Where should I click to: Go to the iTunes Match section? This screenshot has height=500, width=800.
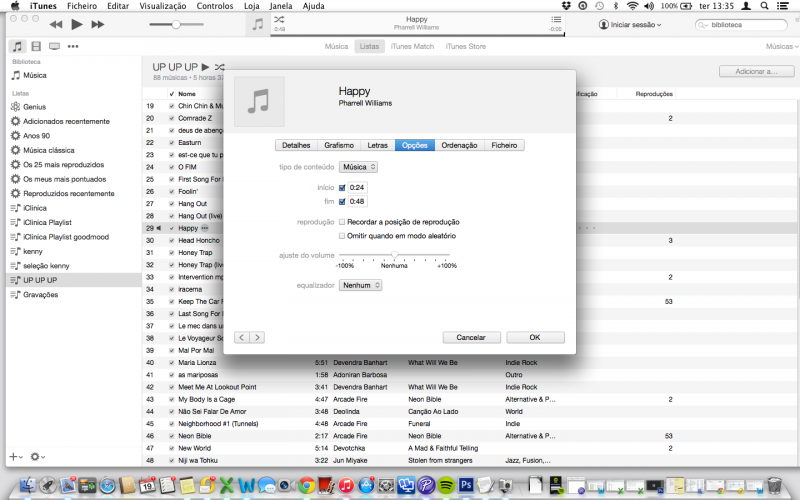pos(412,46)
